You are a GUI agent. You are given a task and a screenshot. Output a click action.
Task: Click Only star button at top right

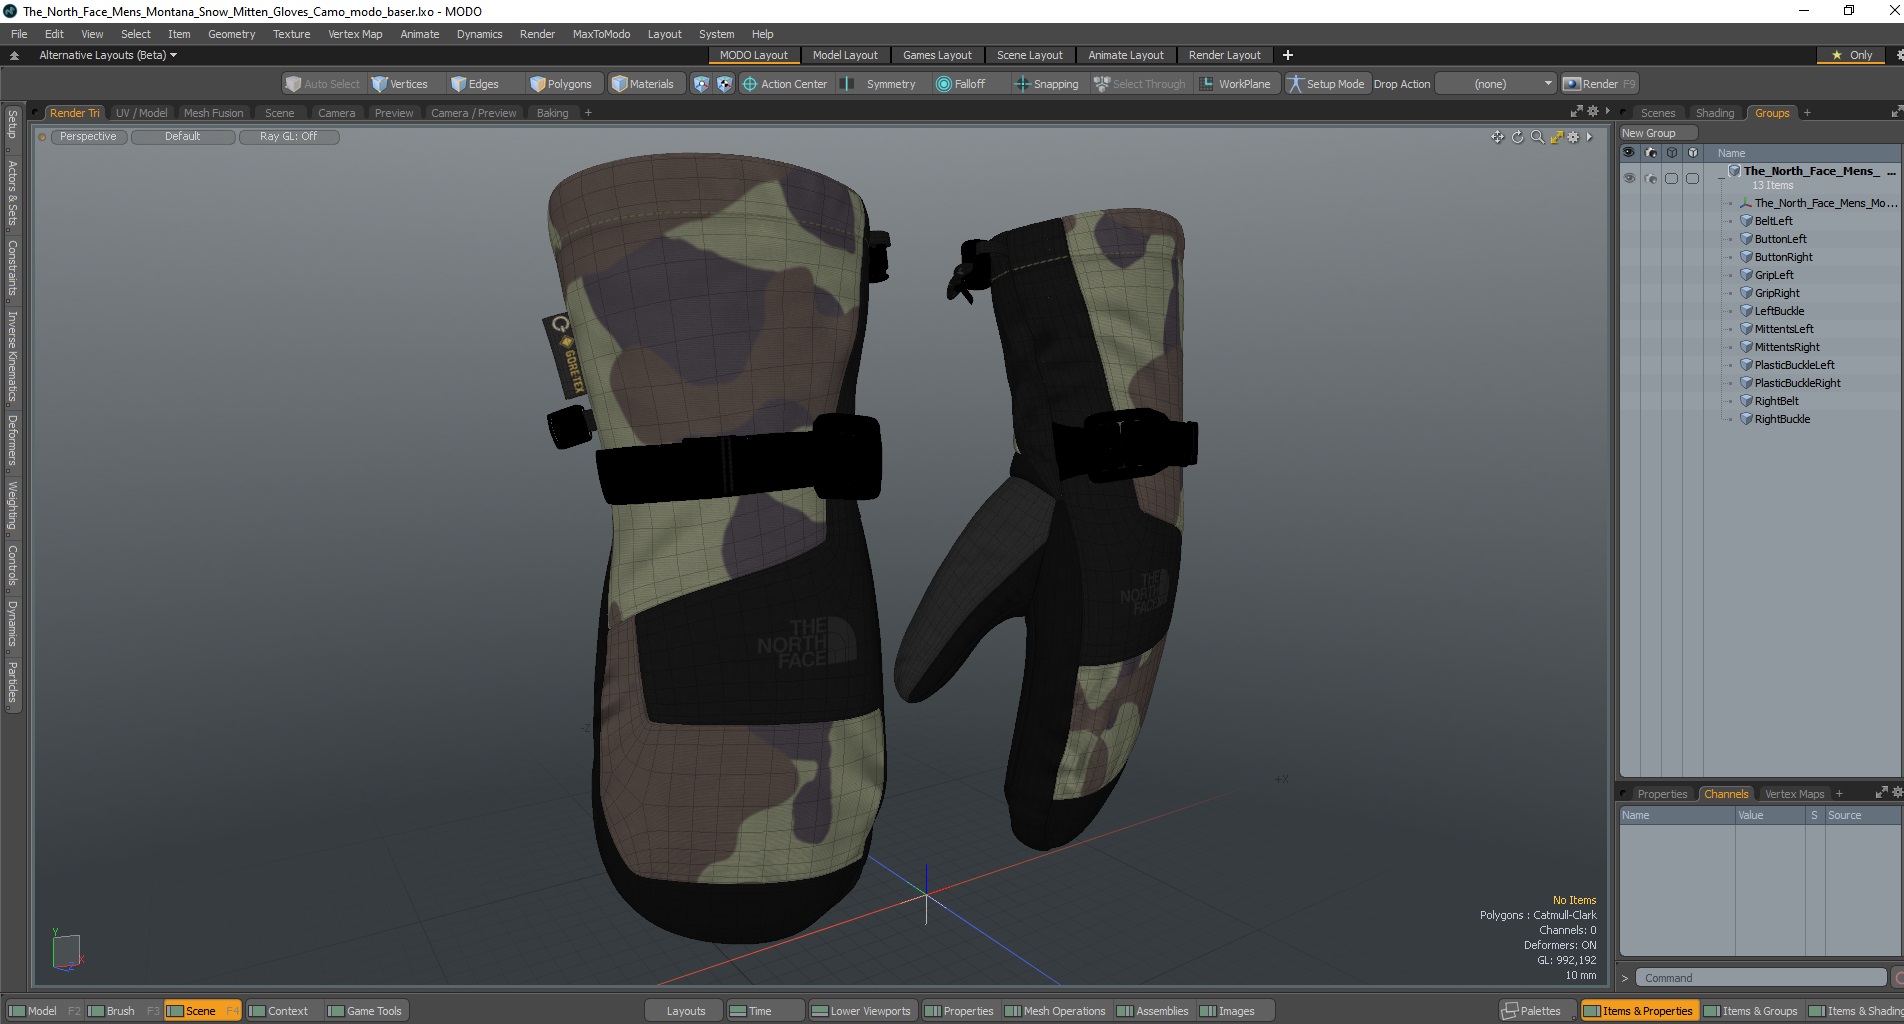[x=1852, y=55]
